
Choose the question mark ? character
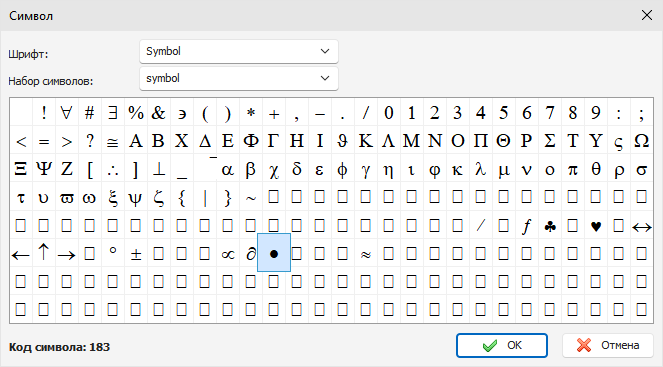90,141
